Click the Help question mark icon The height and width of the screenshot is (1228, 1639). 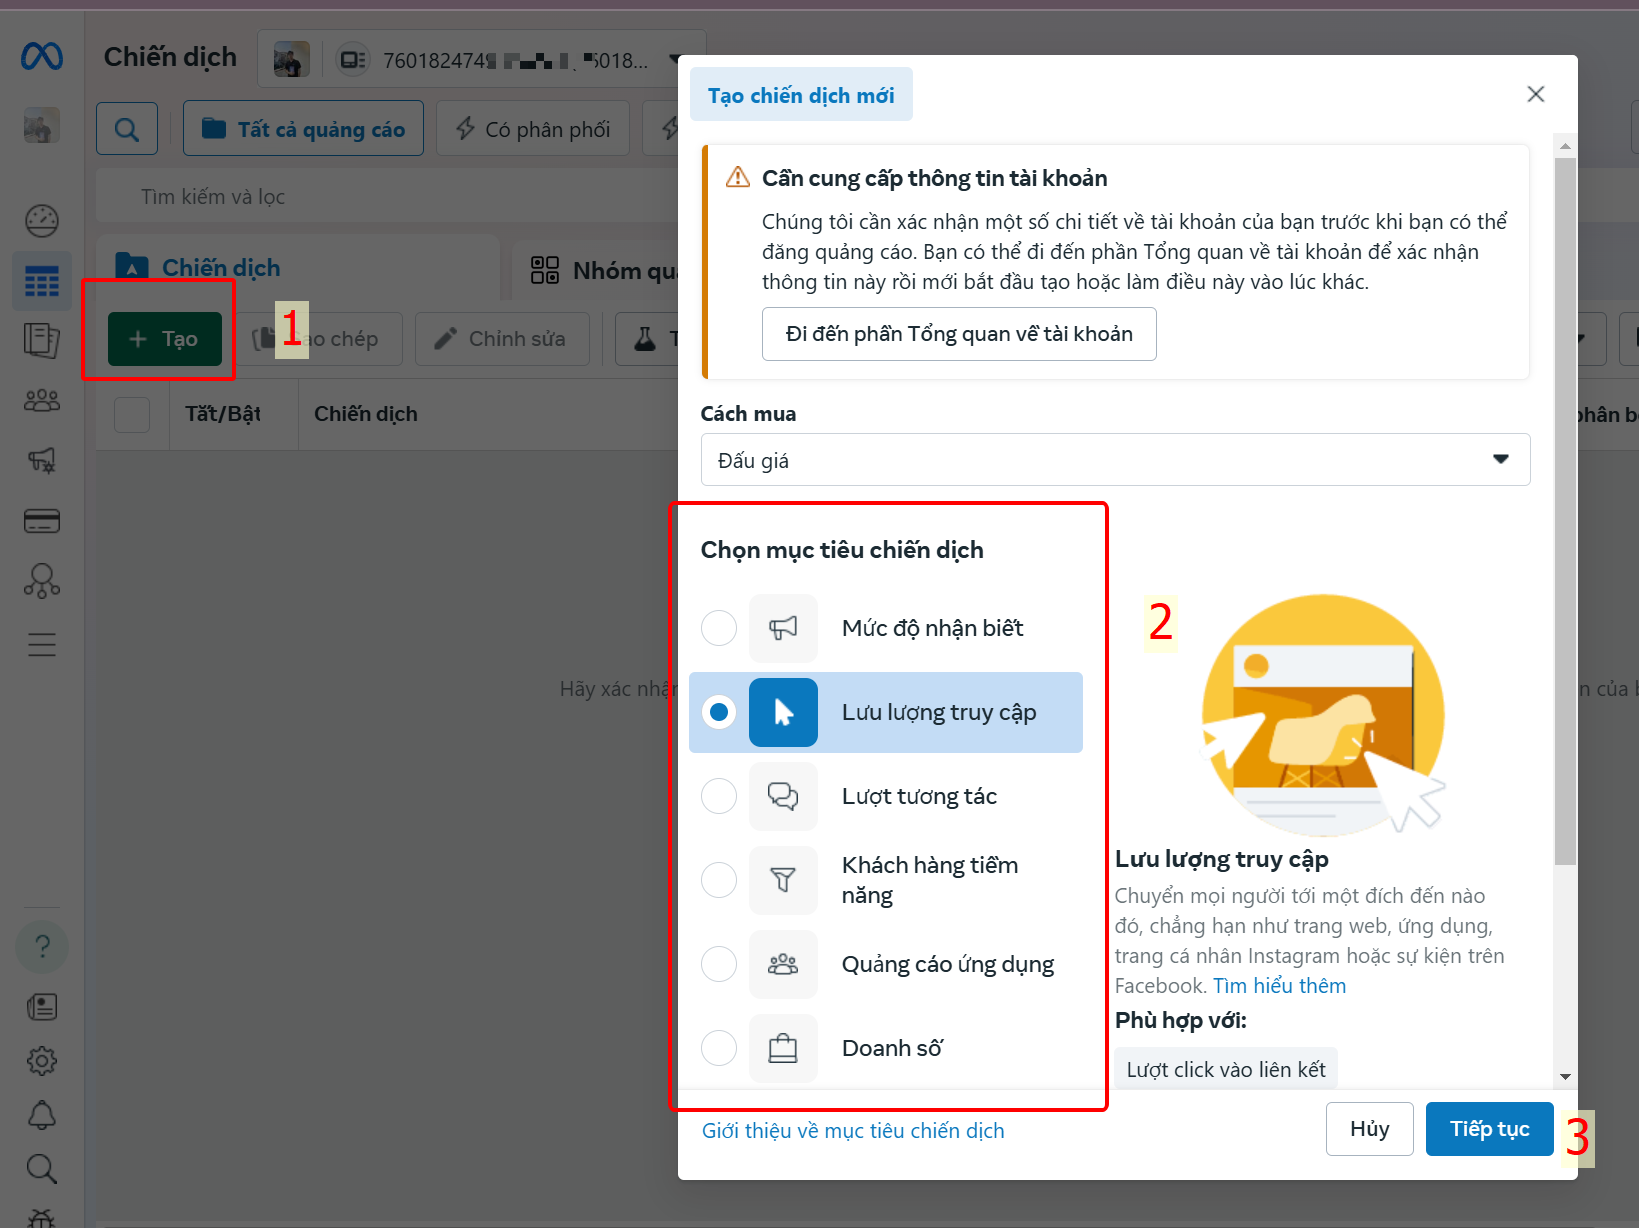(42, 946)
